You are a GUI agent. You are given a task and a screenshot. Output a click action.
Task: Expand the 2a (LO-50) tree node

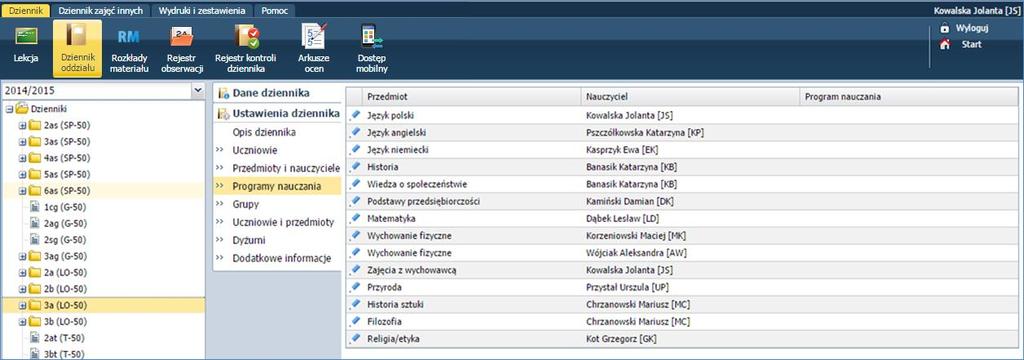(x=22, y=272)
